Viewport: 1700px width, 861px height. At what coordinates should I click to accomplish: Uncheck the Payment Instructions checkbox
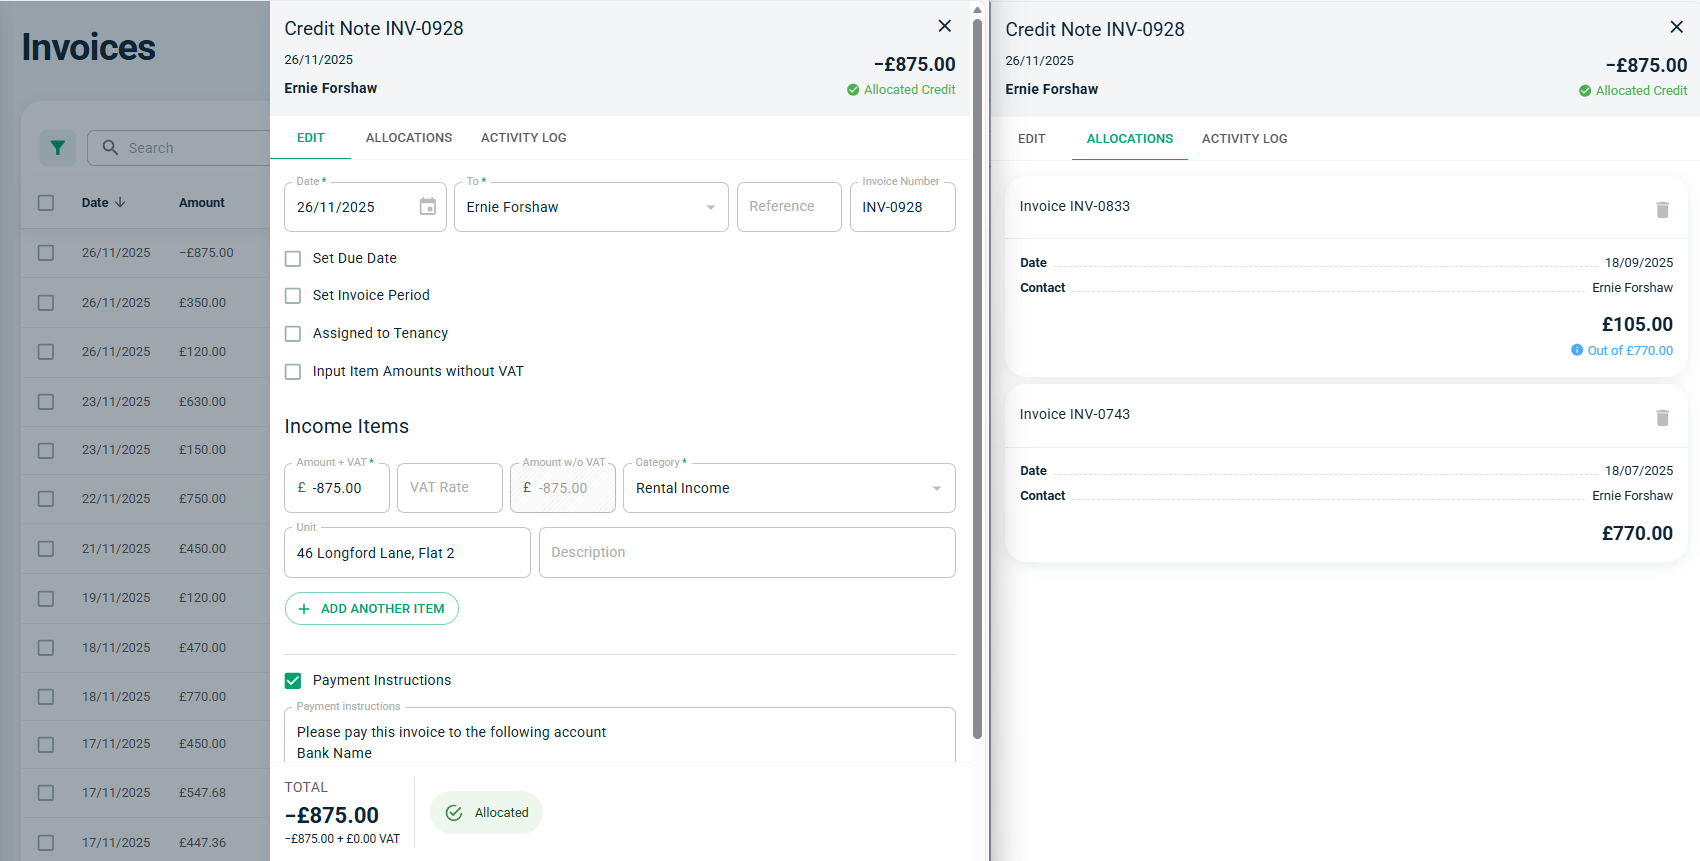coord(293,681)
